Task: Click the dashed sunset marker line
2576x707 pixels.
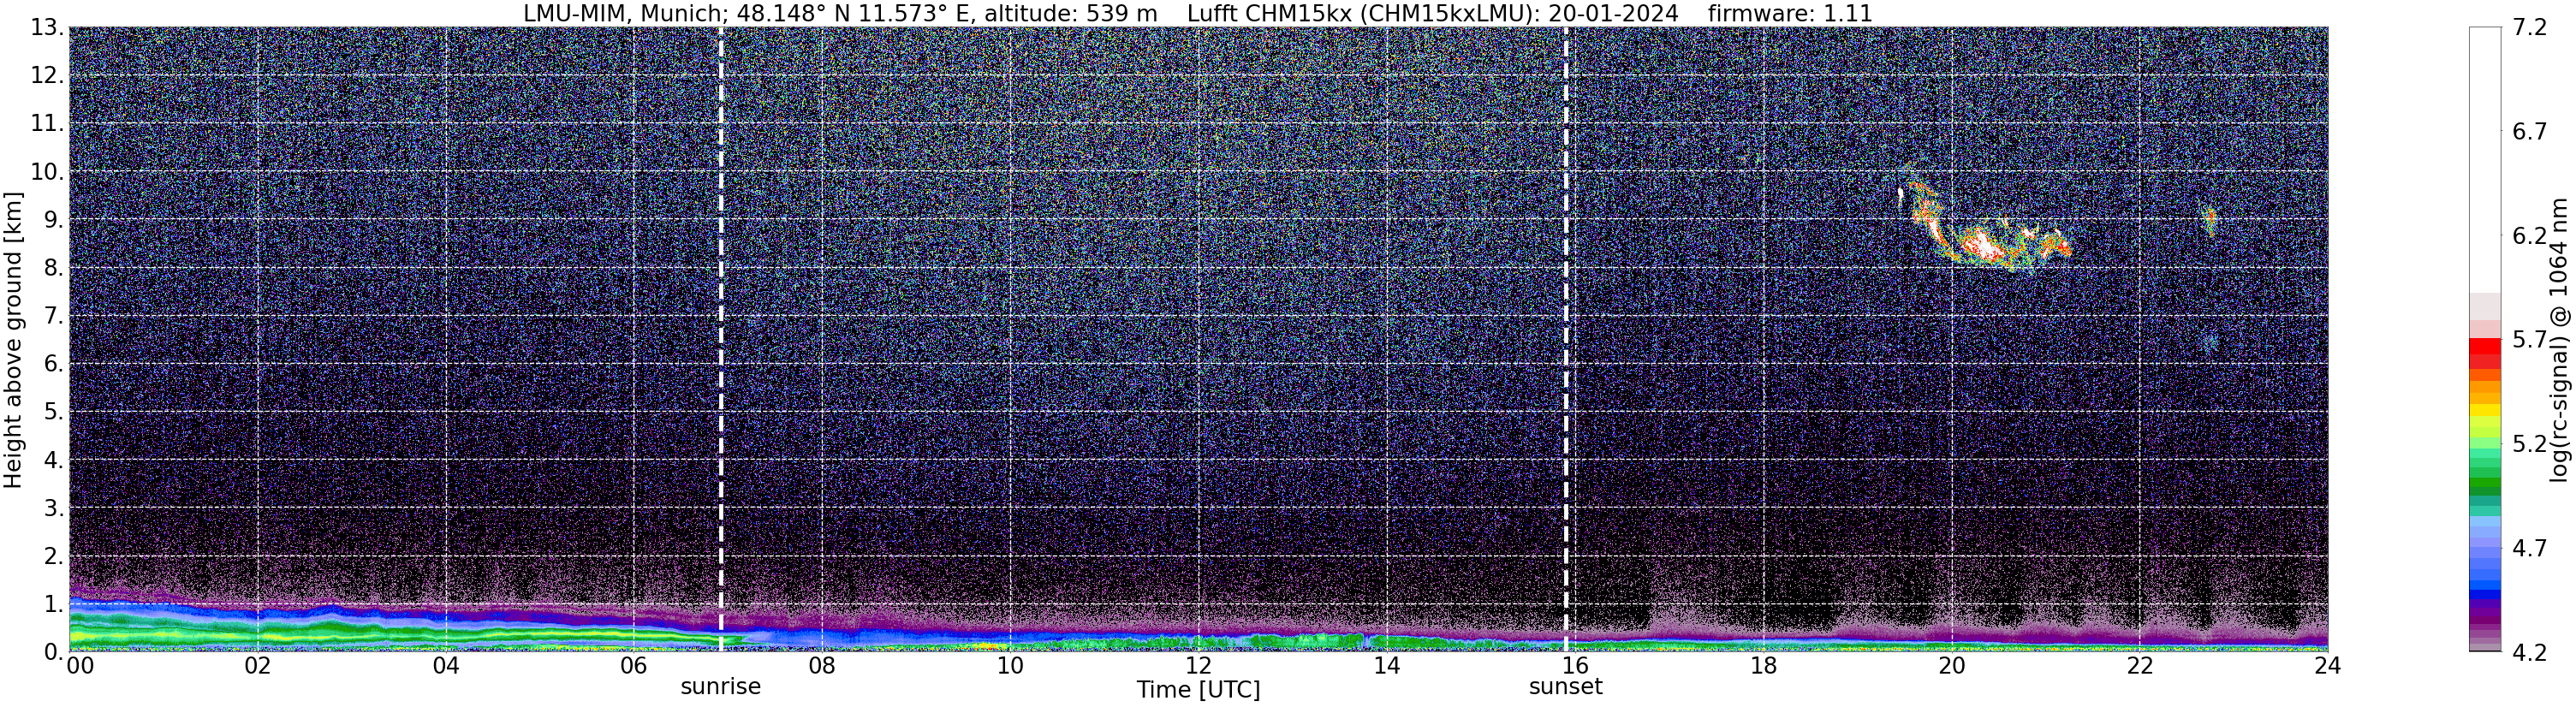Action: [x=1565, y=340]
